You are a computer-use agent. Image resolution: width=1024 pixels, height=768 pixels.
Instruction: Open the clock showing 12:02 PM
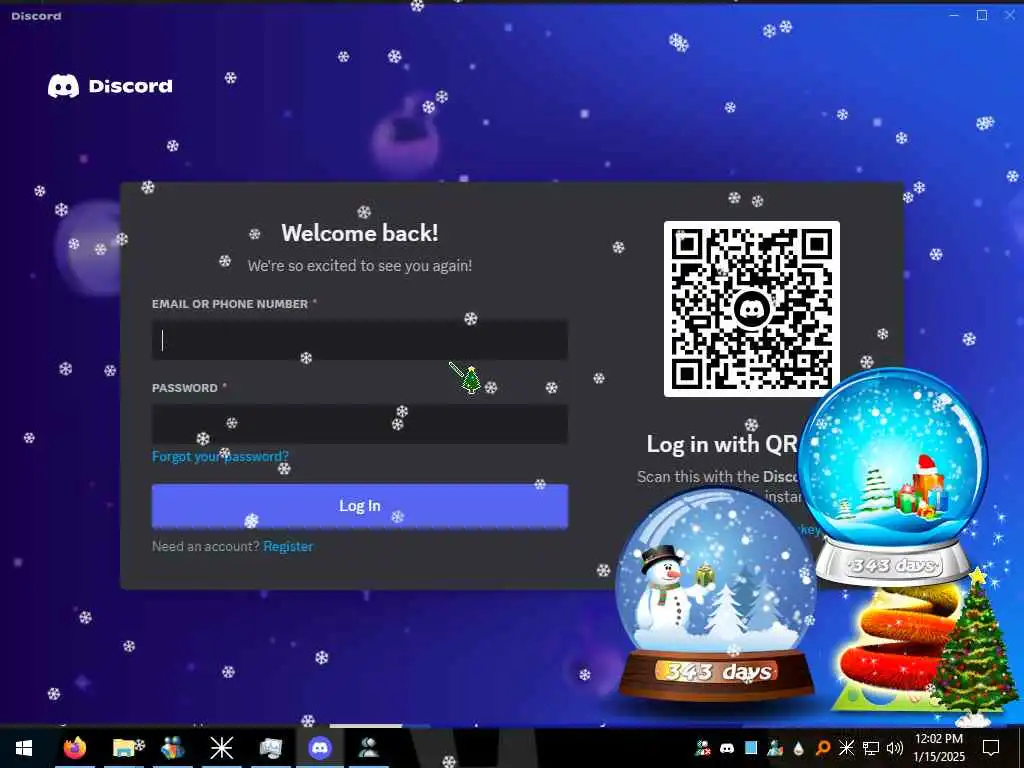coord(939,748)
